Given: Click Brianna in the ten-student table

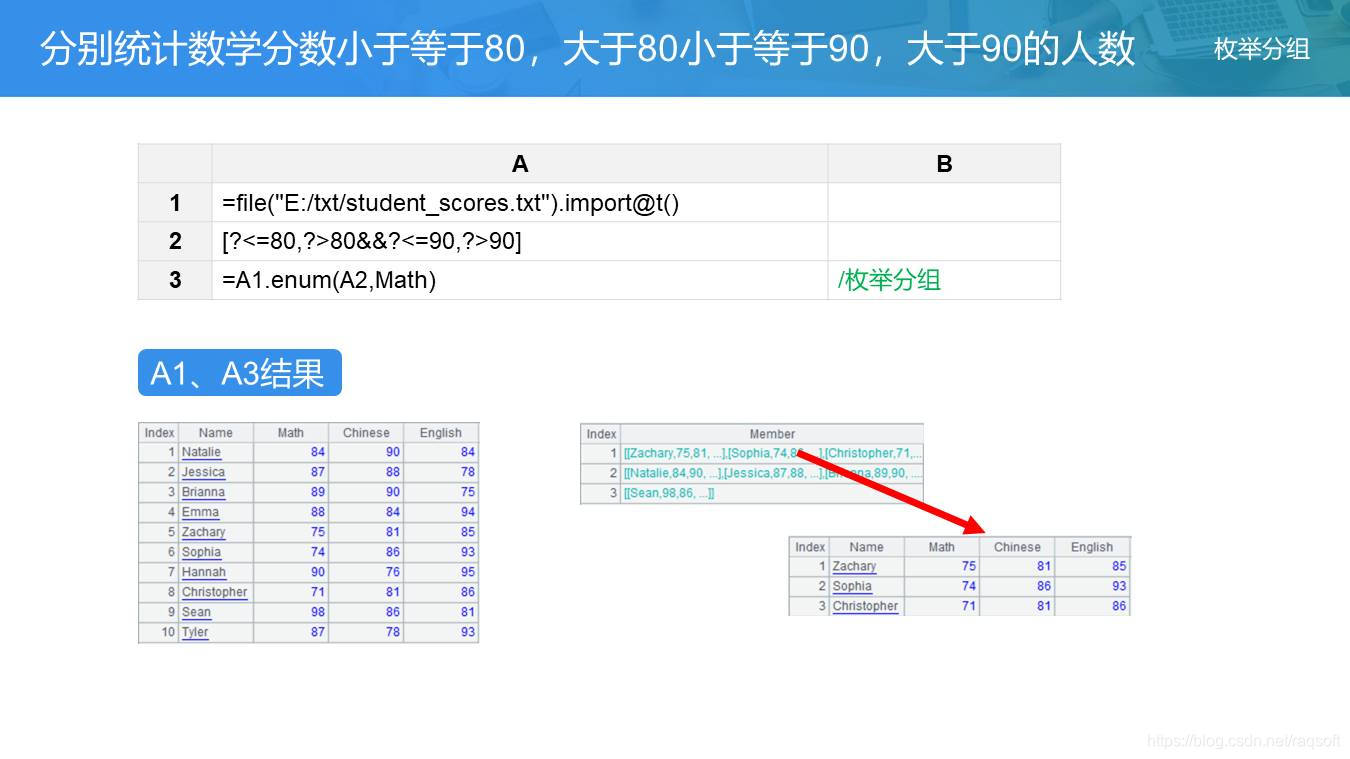Looking at the screenshot, I should click(x=203, y=492).
